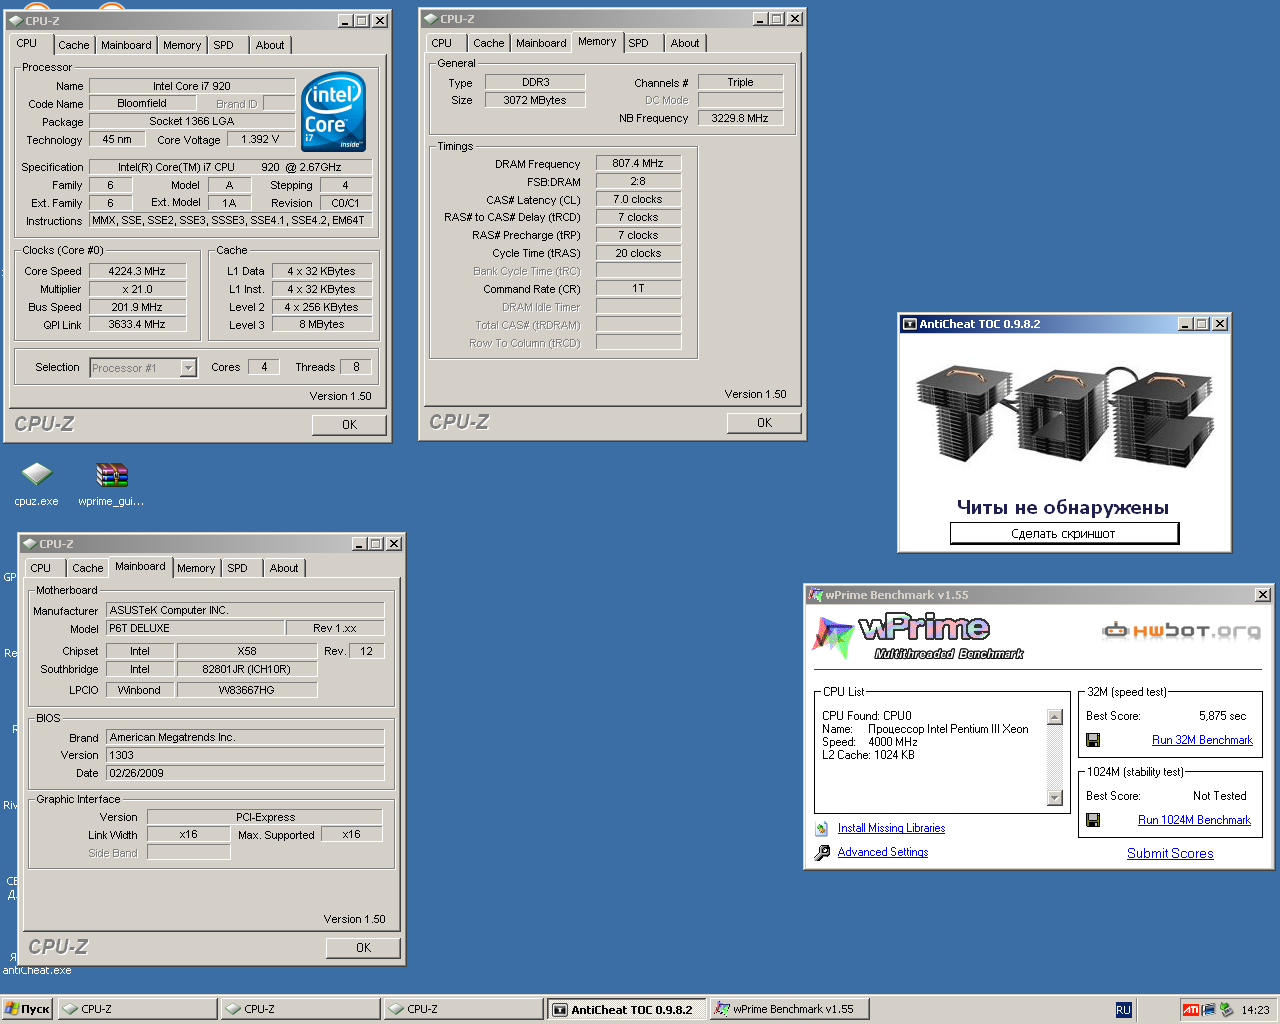Screen dimensions: 1280x1024
Task: Click Run 32M Benchmark link
Action: [x=1202, y=740]
